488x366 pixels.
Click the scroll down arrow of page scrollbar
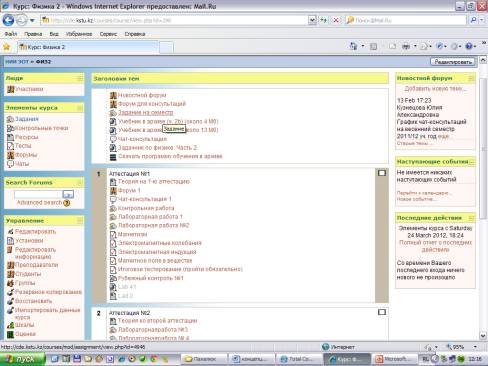(483, 336)
